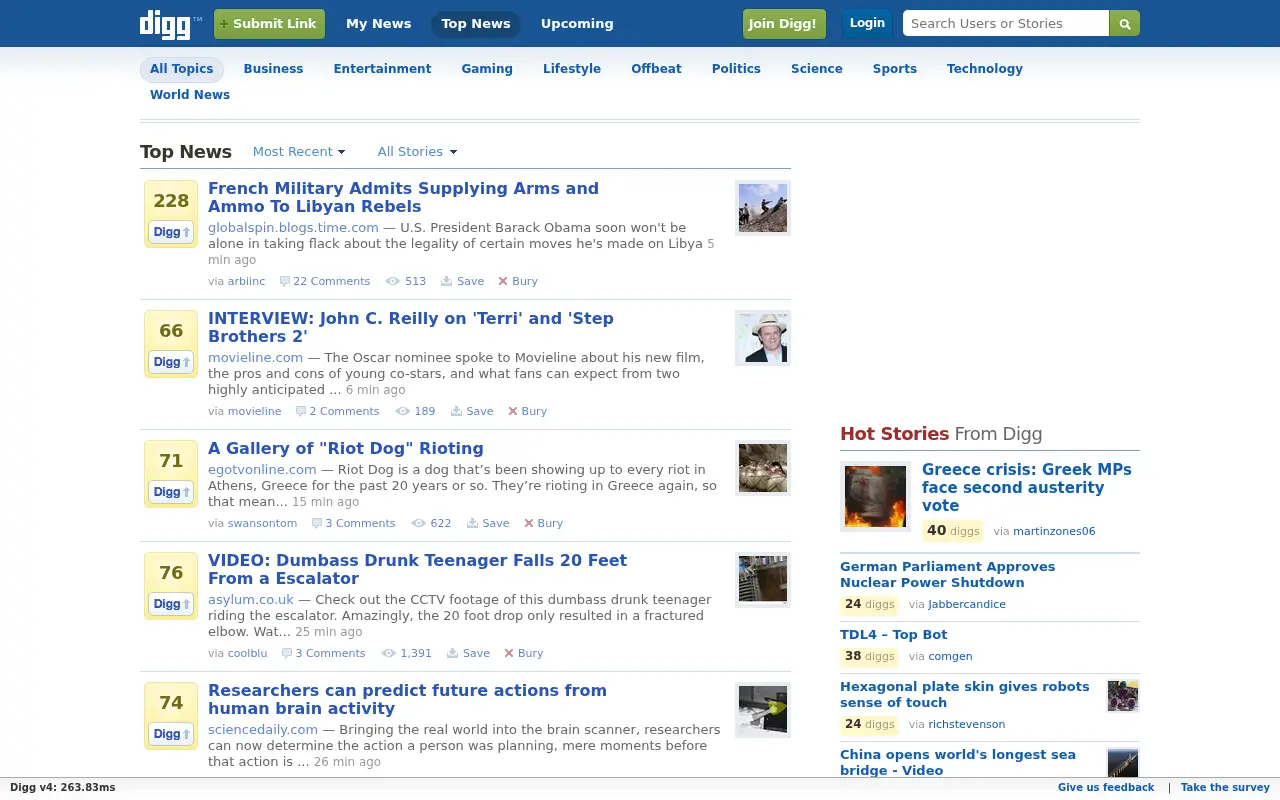Click views eye icon showing 189

click(x=403, y=411)
